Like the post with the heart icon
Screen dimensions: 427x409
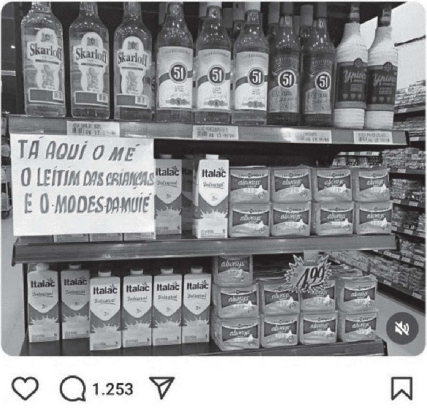pyautogui.click(x=25, y=388)
